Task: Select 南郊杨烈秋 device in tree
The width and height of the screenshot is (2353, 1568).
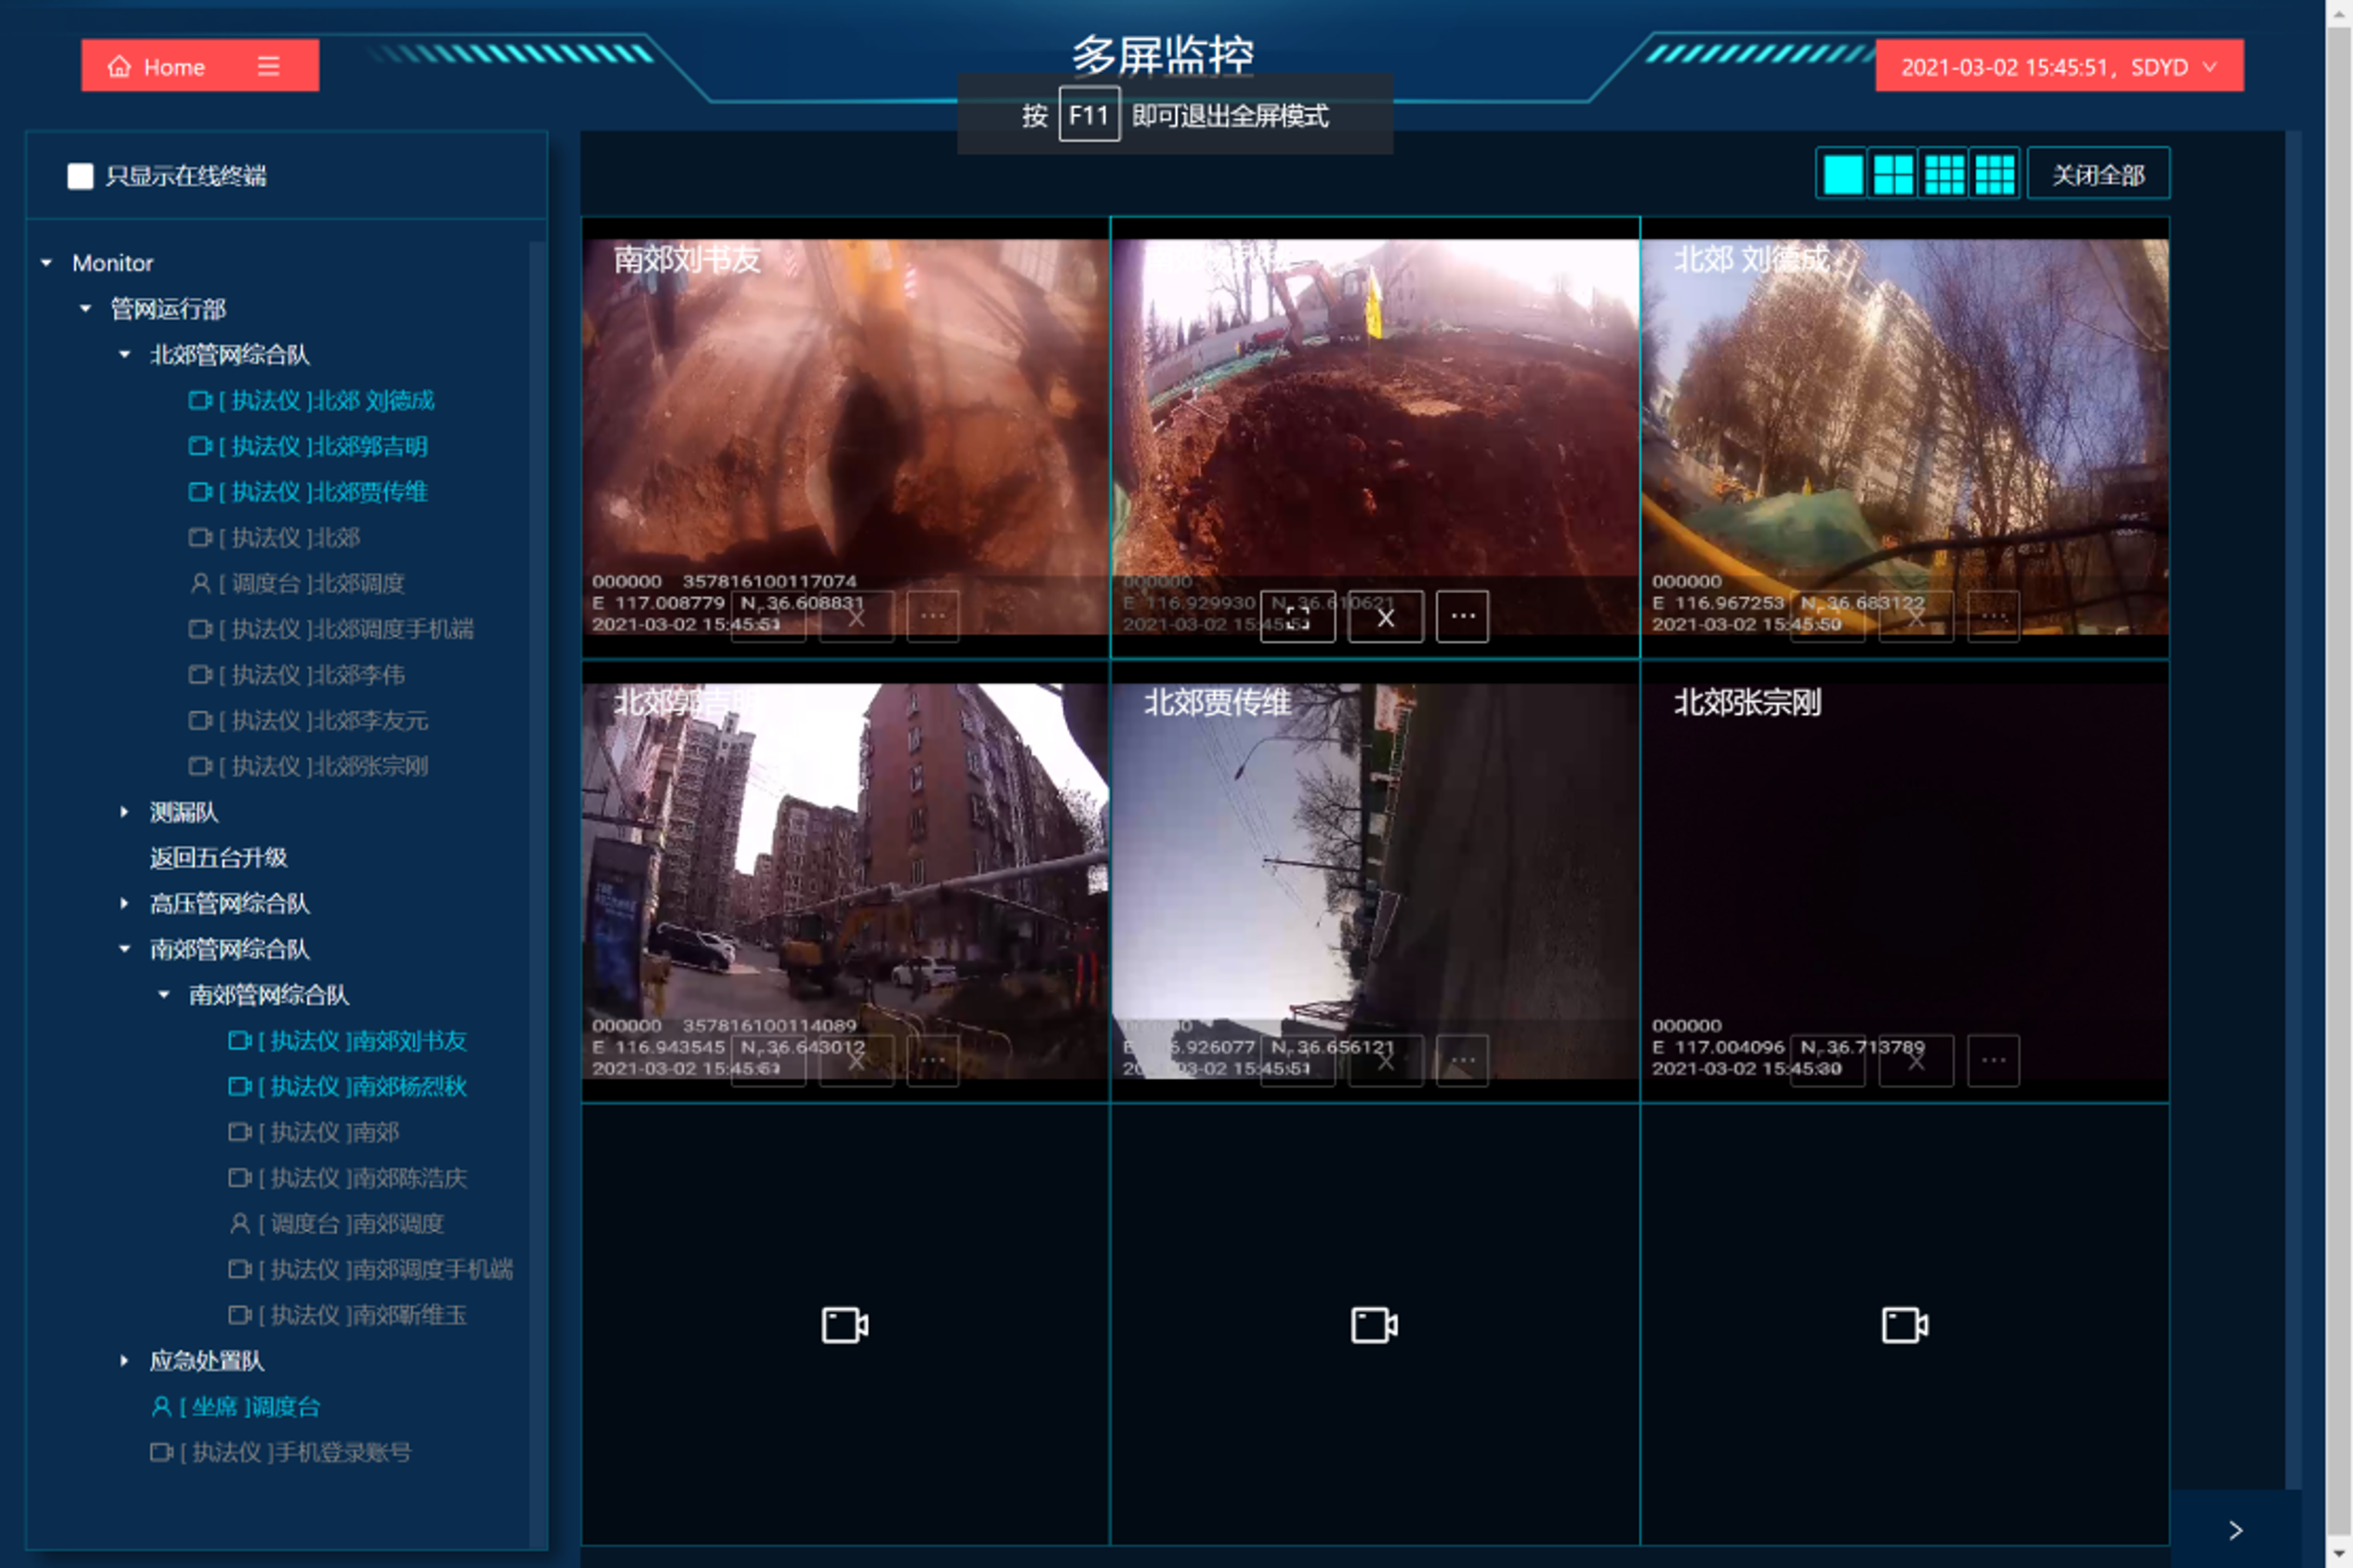Action: point(361,1086)
